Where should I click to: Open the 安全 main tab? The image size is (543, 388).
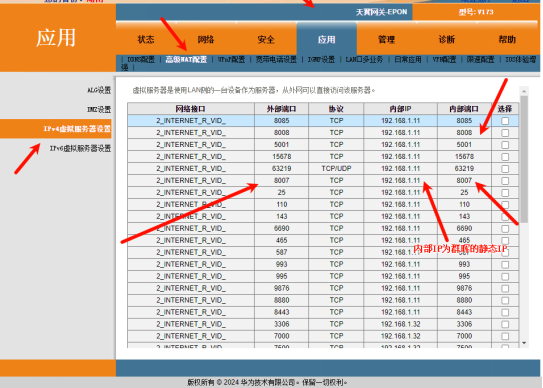pyautogui.click(x=266, y=39)
